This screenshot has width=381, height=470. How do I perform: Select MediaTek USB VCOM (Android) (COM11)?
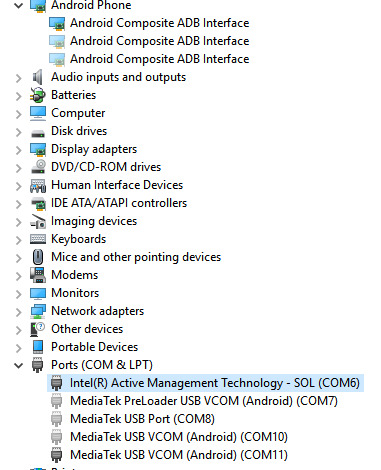pyautogui.click(x=179, y=455)
